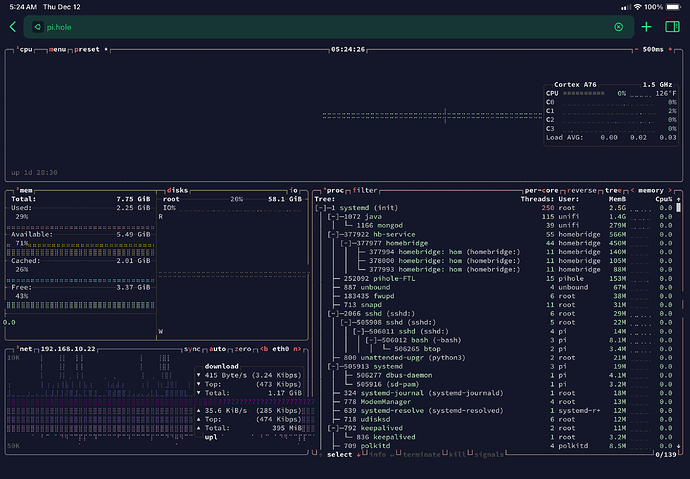690x479 pixels.
Task: Clear the pi.hole address field
Action: [618, 27]
